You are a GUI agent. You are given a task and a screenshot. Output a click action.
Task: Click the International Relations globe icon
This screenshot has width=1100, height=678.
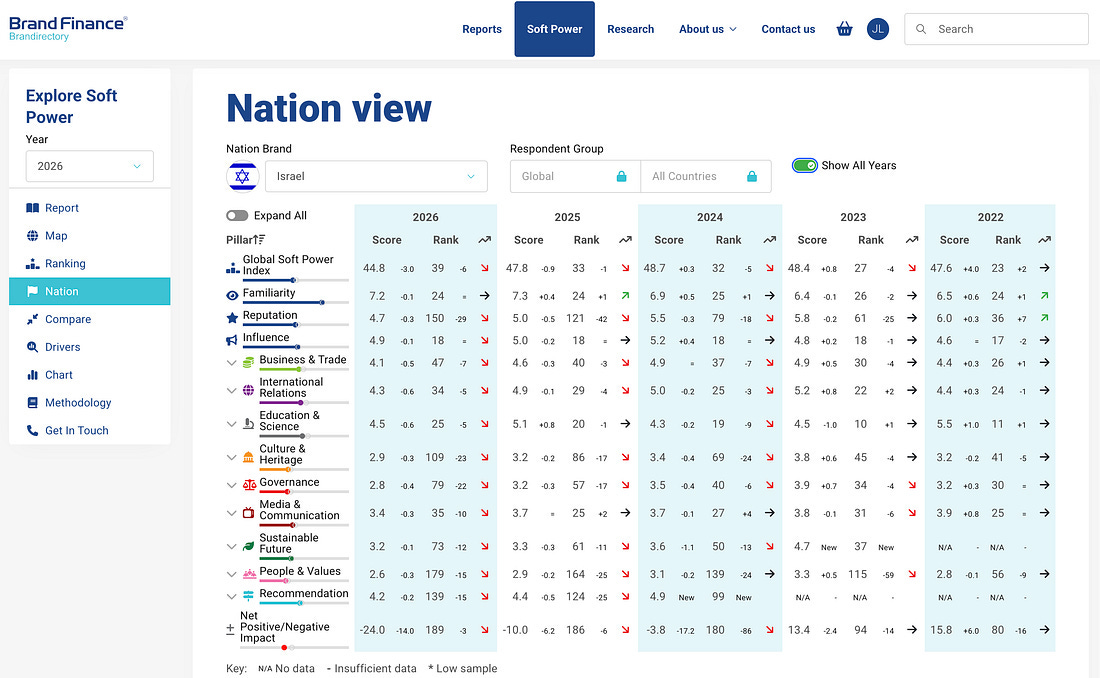[248, 390]
